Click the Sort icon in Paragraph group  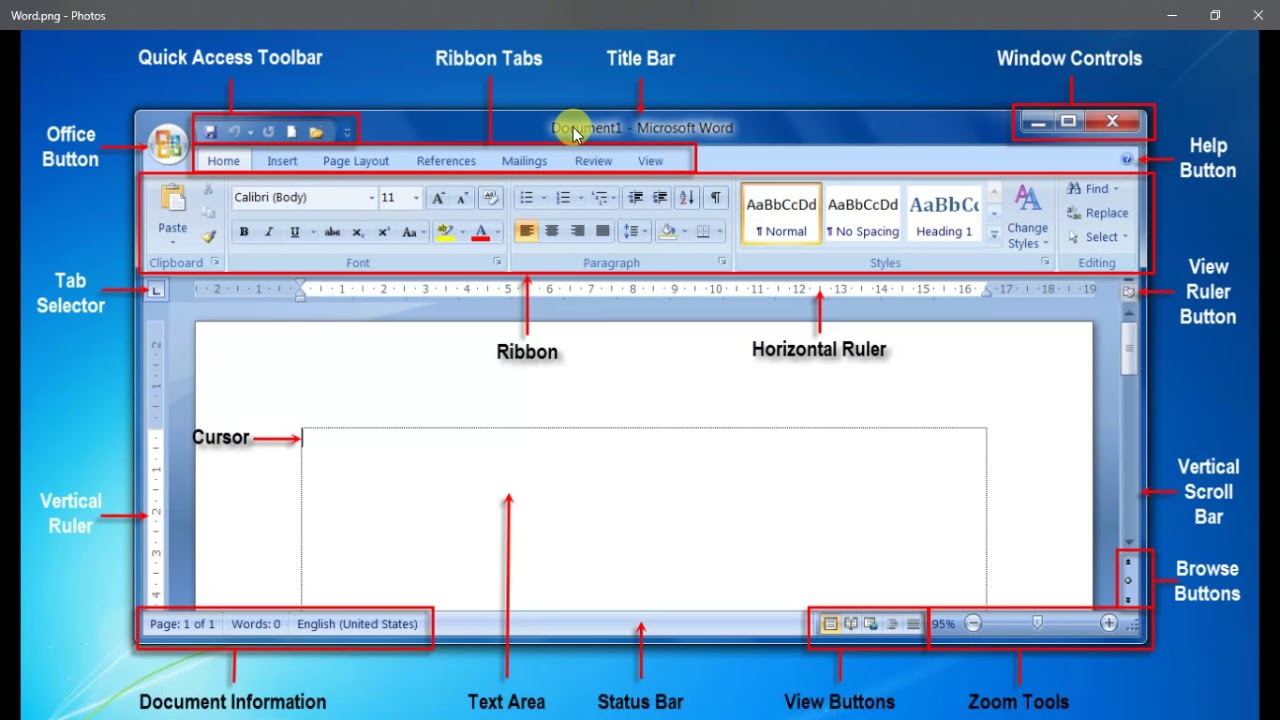point(686,197)
